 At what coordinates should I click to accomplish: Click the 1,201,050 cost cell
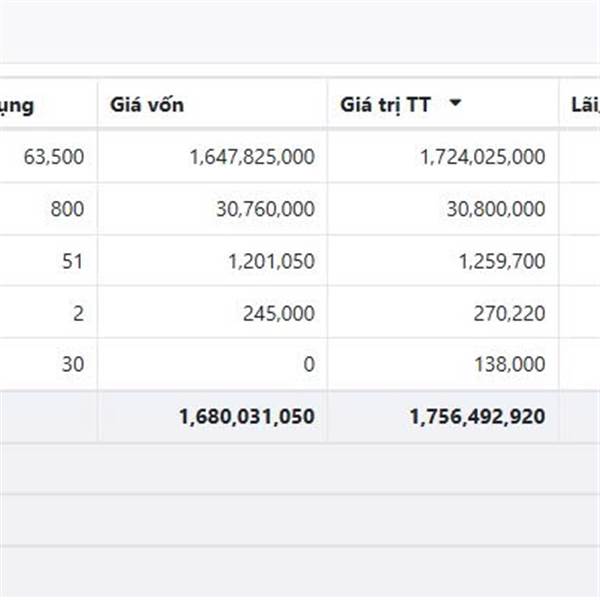click(212, 261)
